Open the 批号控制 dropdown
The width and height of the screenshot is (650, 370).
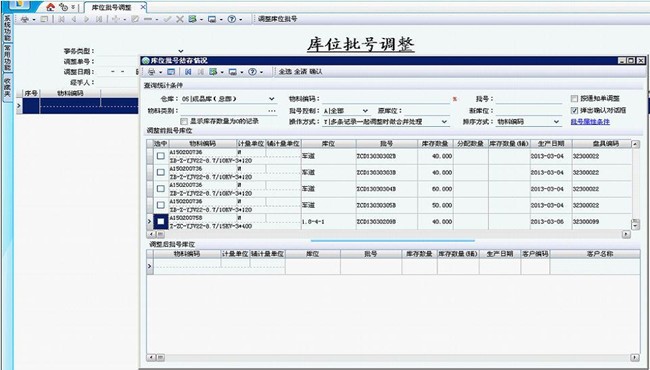(x=365, y=111)
